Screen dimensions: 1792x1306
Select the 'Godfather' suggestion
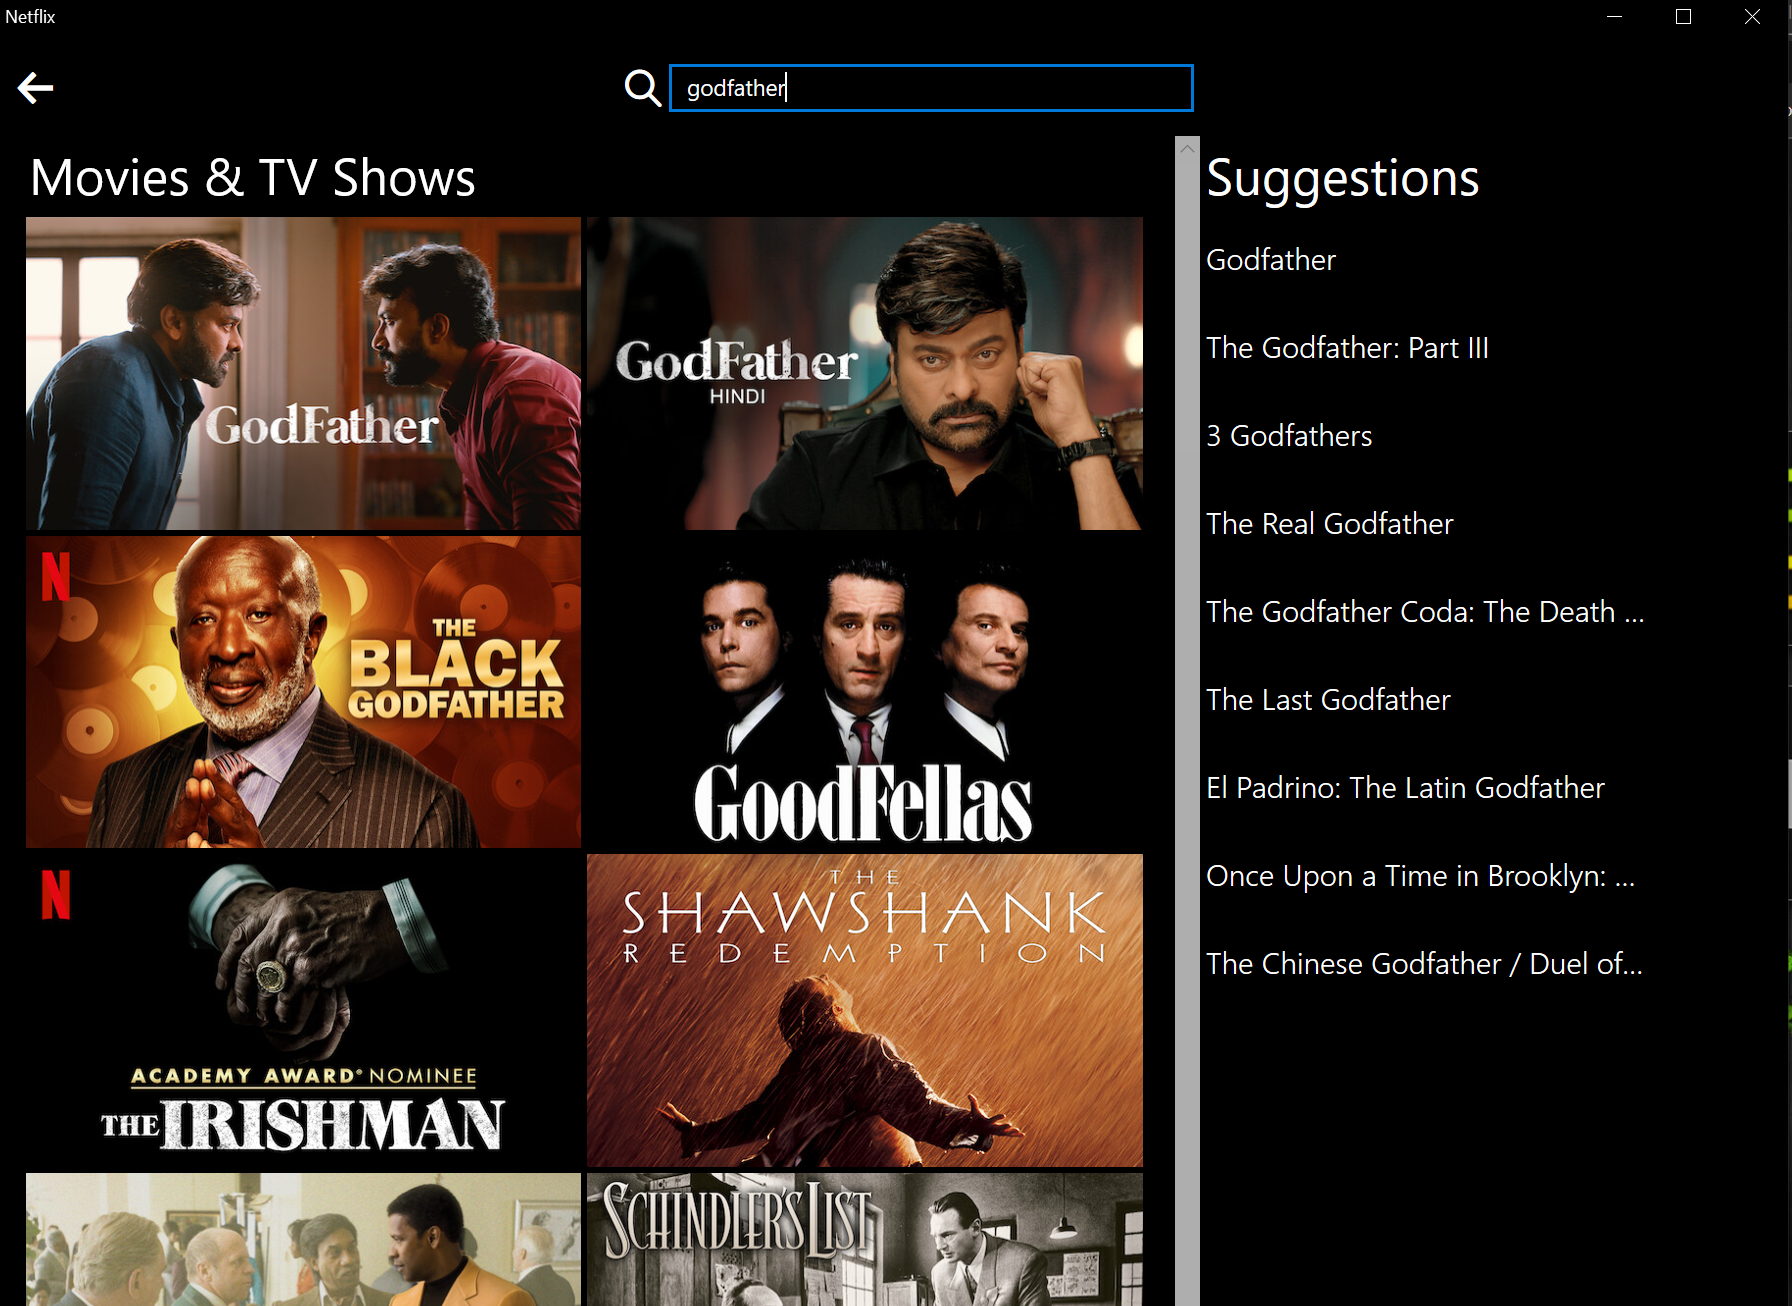coord(1271,260)
